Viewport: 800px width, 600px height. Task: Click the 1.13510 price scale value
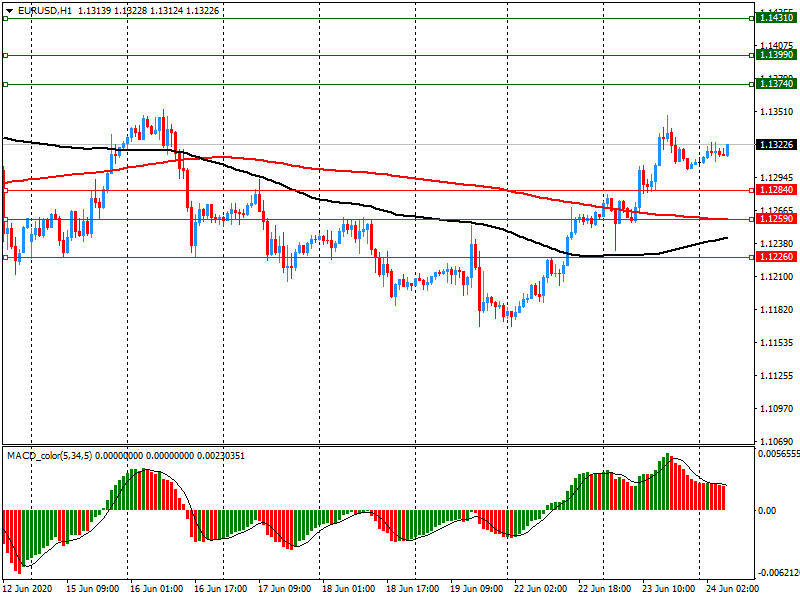point(777,112)
